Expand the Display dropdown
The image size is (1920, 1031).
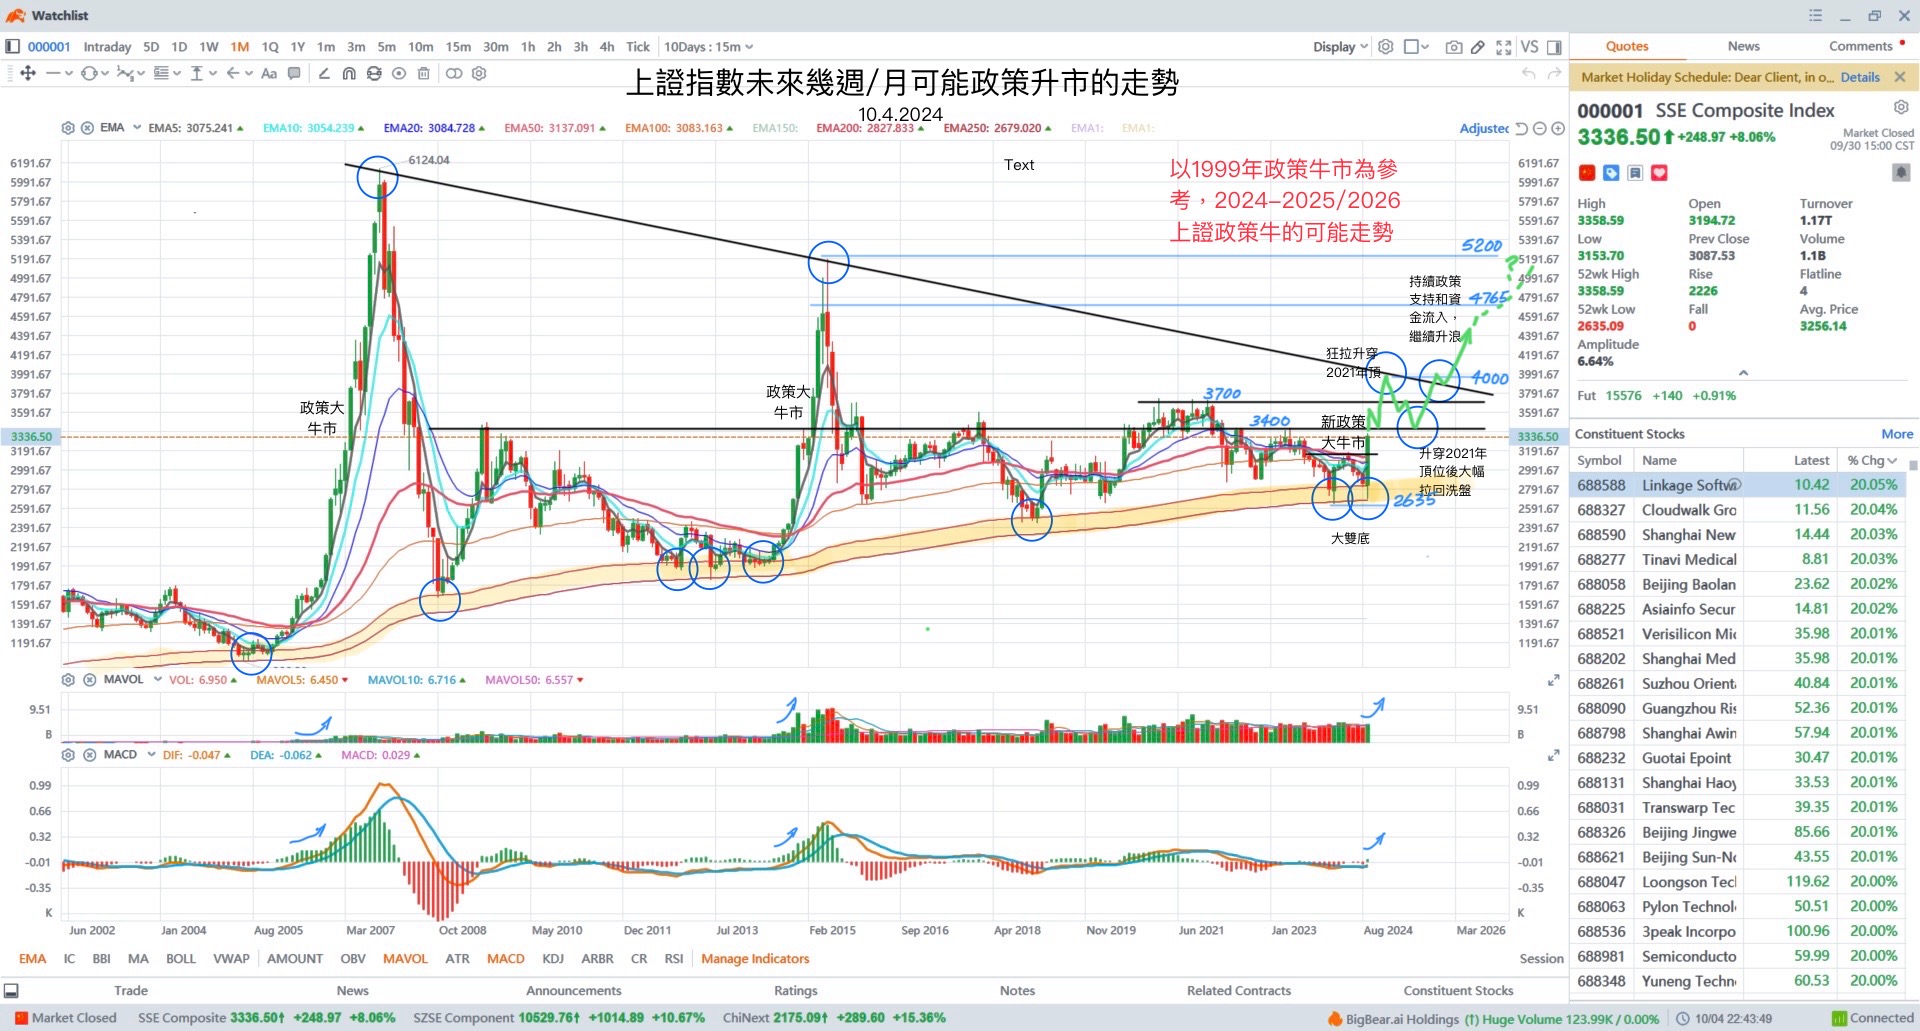click(1340, 47)
